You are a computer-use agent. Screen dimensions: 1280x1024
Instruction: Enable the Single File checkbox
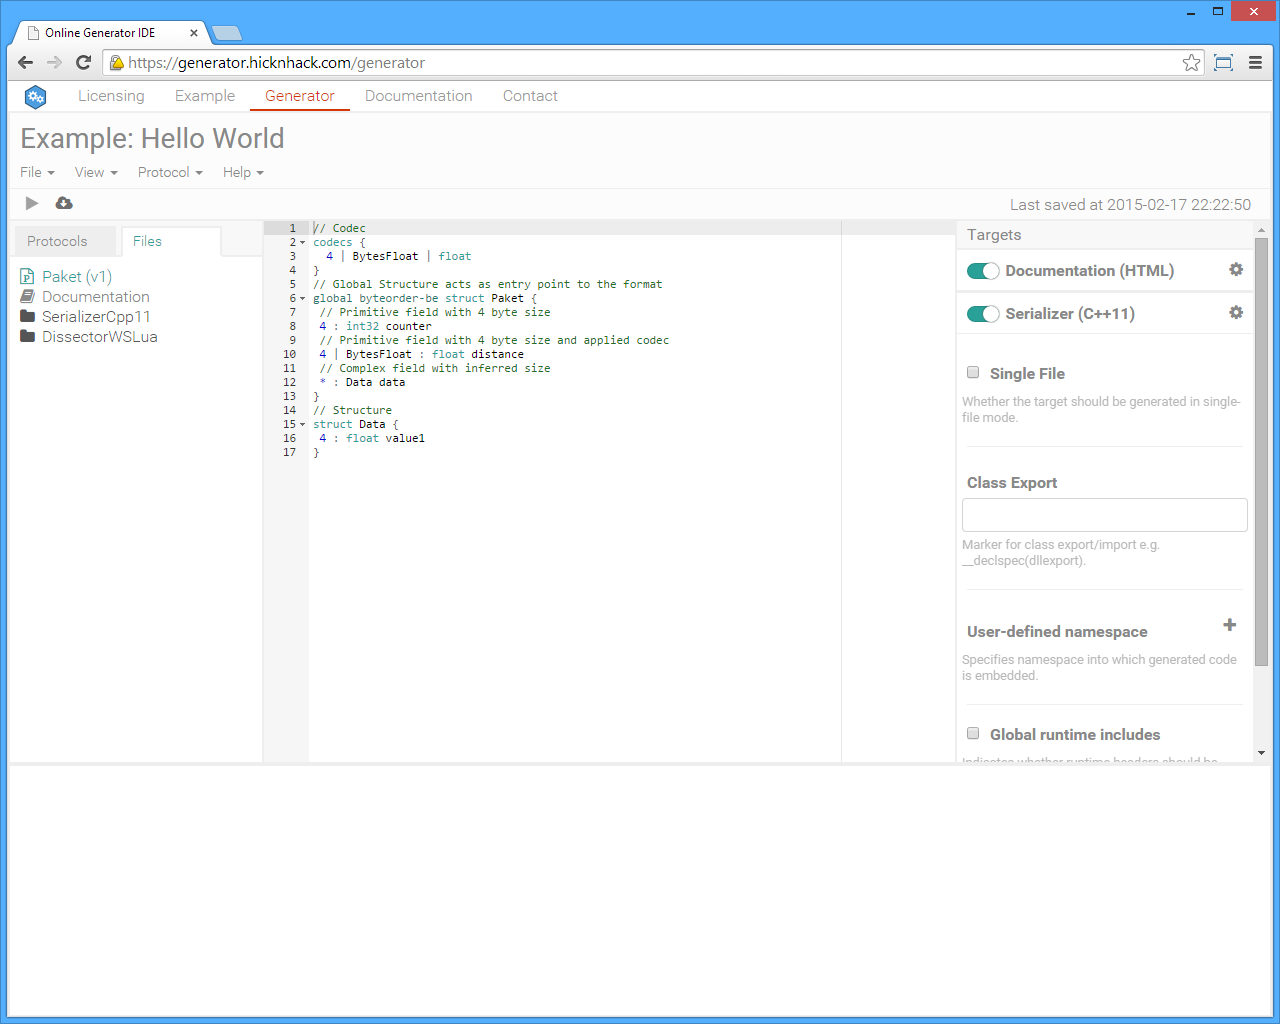coord(973,372)
